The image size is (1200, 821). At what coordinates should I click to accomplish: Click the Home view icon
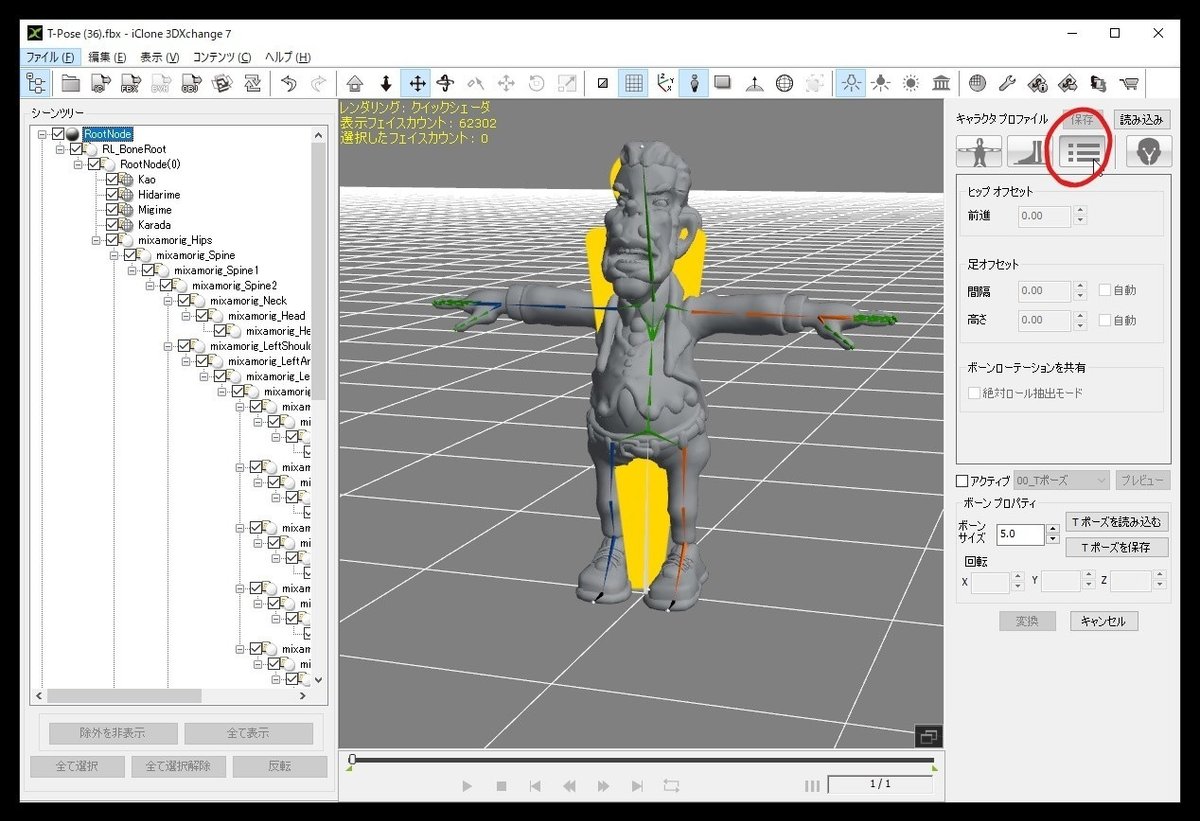(x=355, y=83)
